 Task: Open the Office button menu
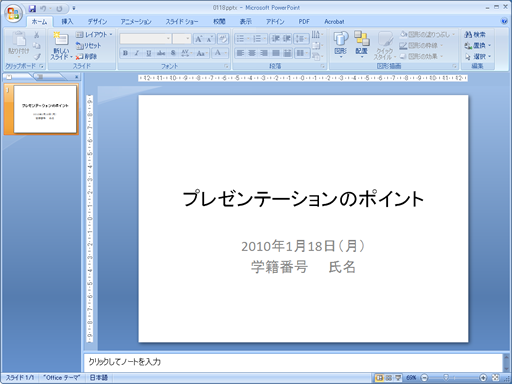coord(14,14)
